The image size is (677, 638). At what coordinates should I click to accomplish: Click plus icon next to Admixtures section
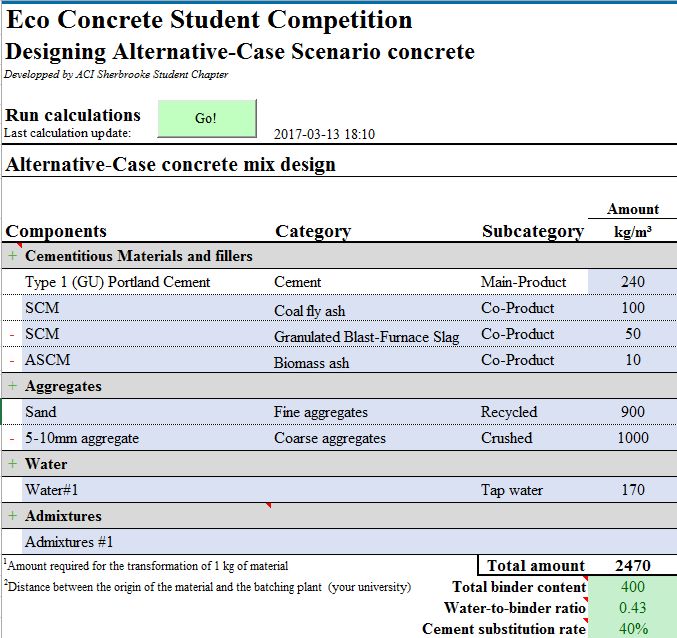[13, 515]
